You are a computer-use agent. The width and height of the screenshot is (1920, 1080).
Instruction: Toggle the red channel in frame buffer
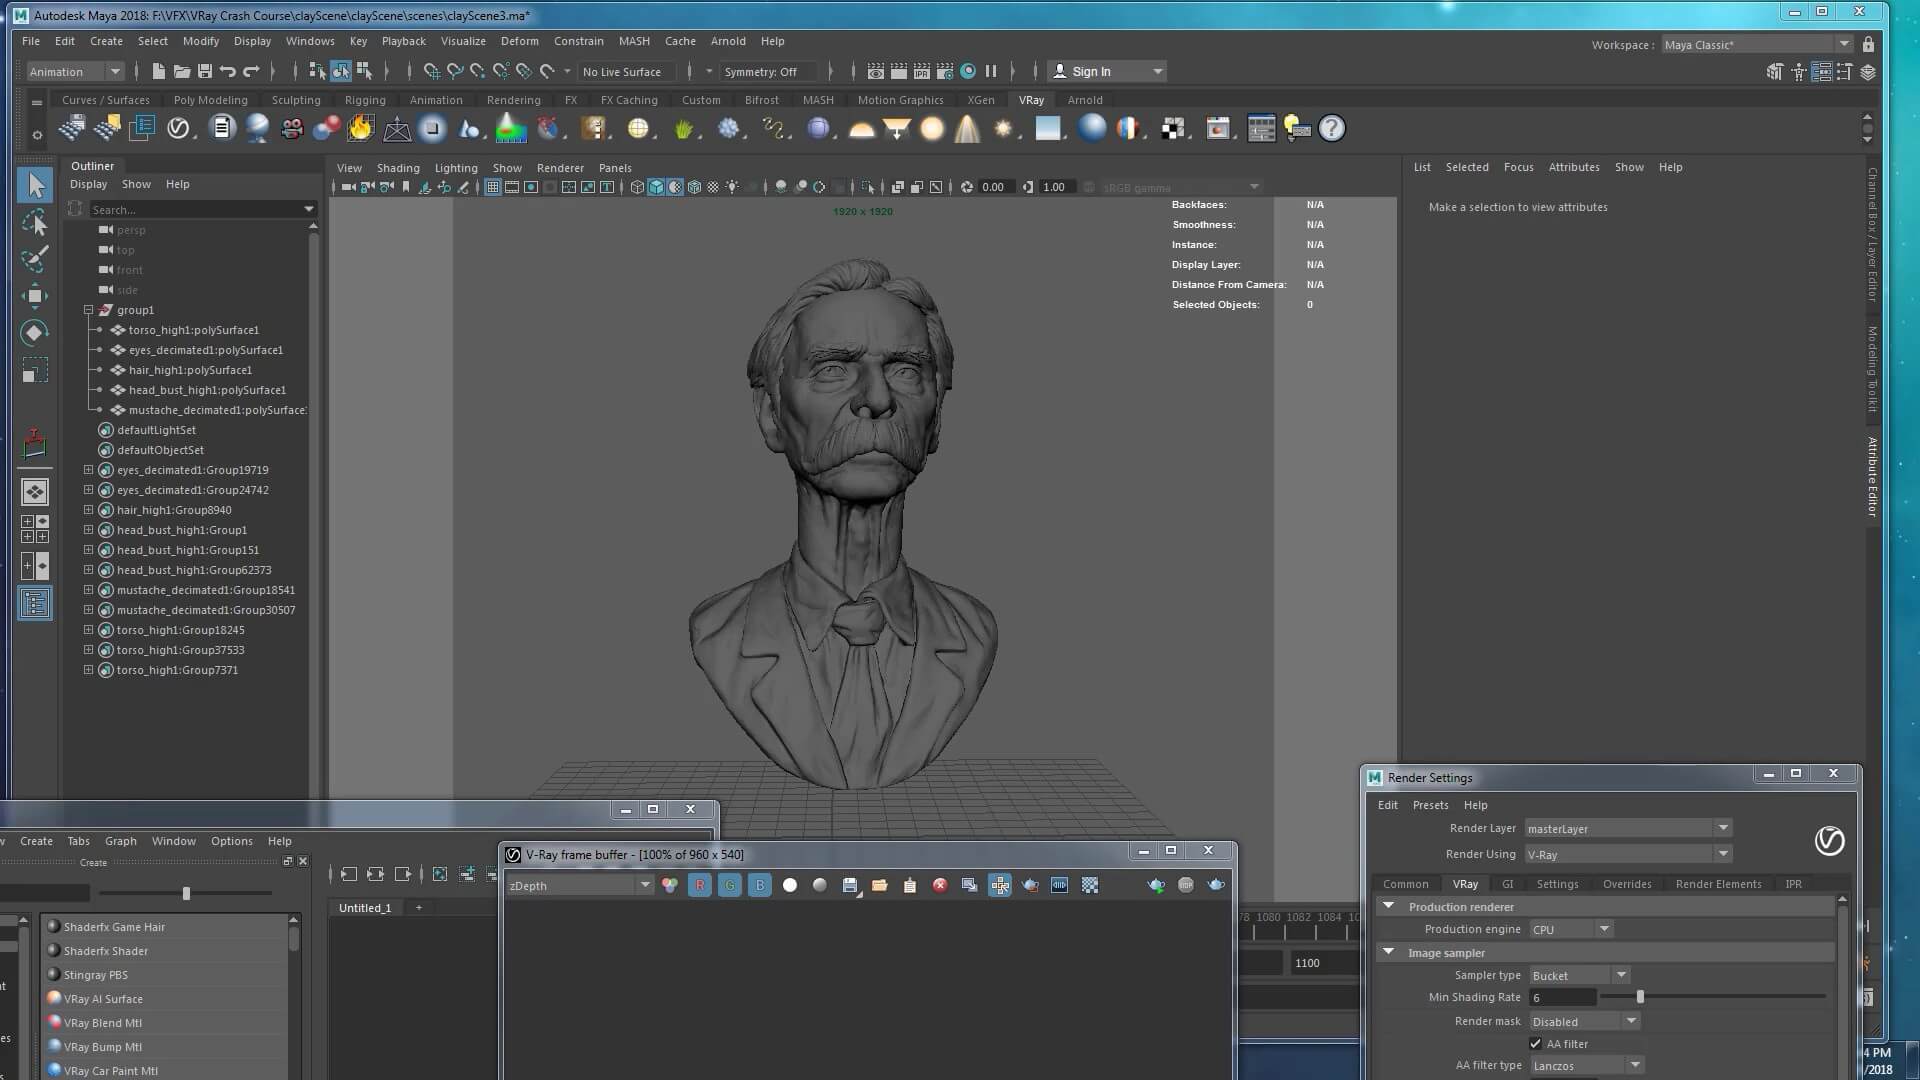pyautogui.click(x=700, y=885)
